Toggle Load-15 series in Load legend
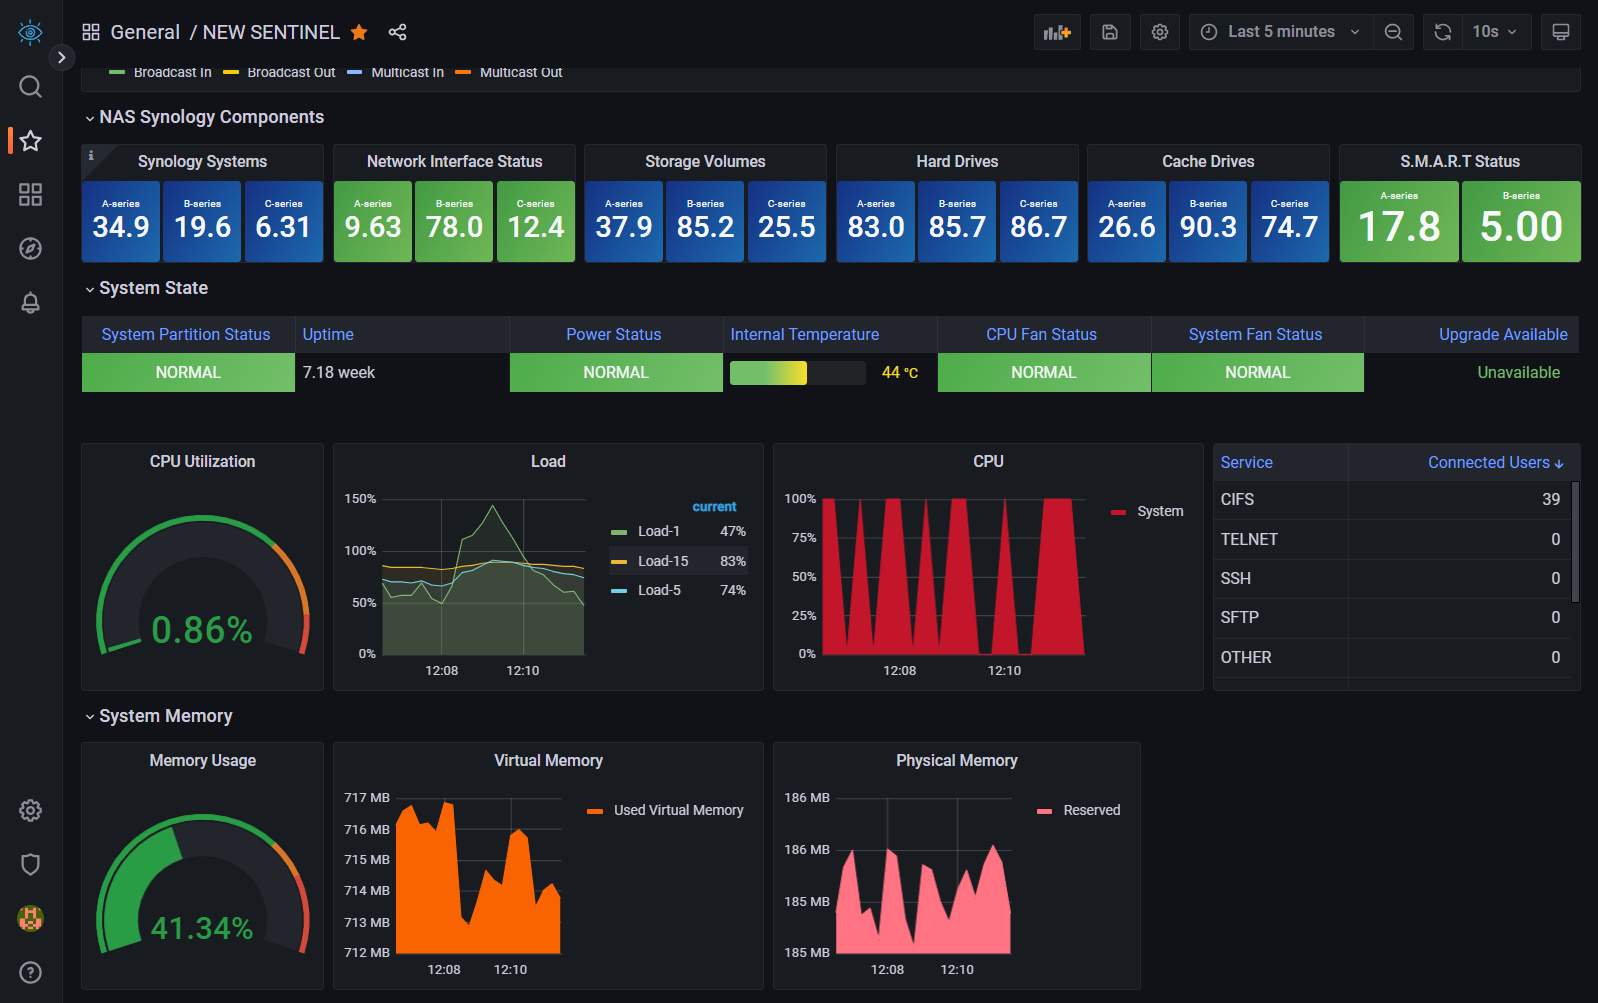 [x=662, y=561]
